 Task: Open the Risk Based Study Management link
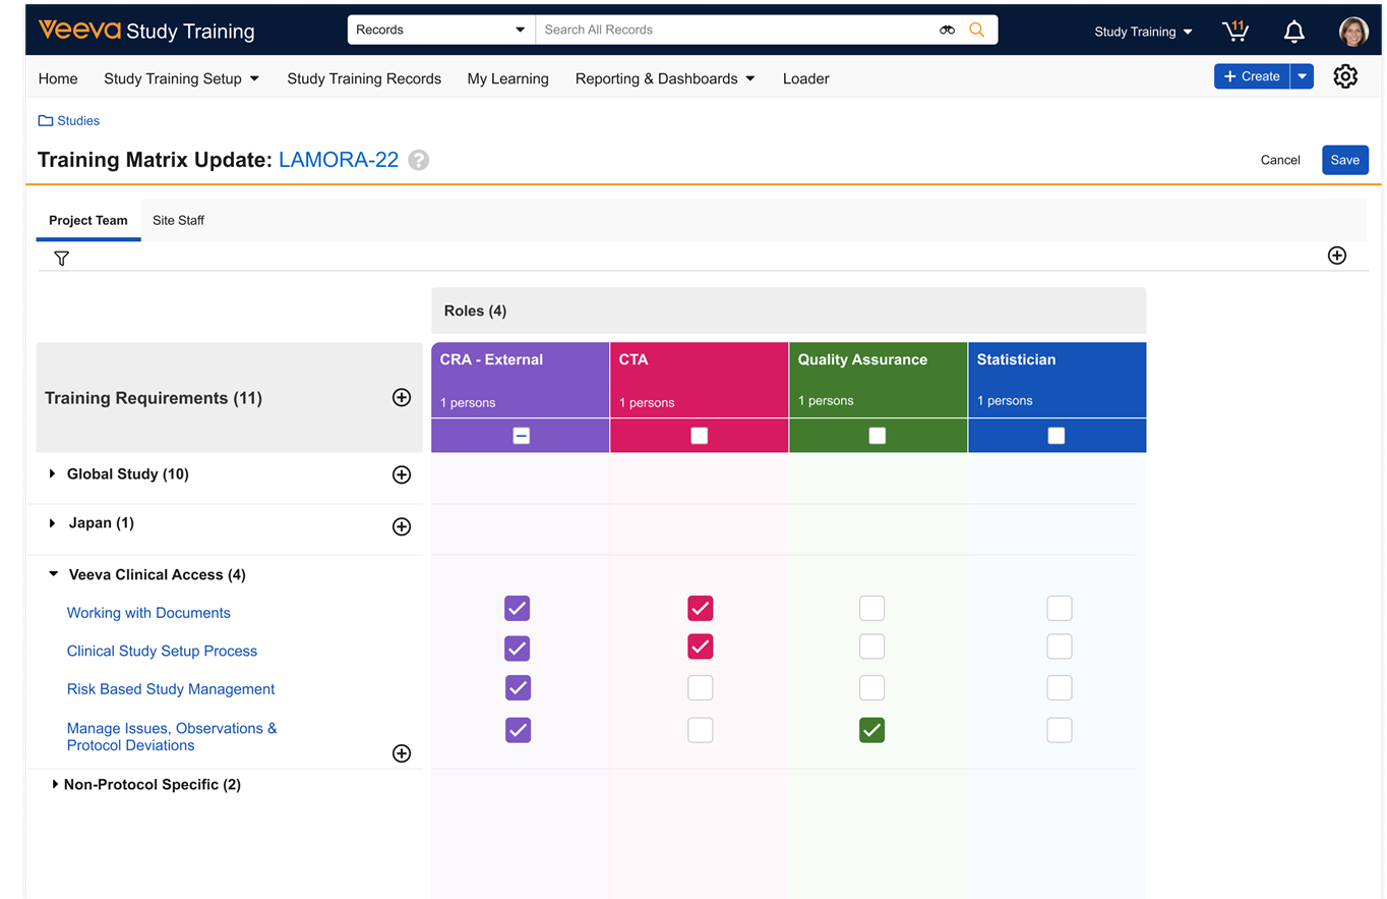point(170,689)
